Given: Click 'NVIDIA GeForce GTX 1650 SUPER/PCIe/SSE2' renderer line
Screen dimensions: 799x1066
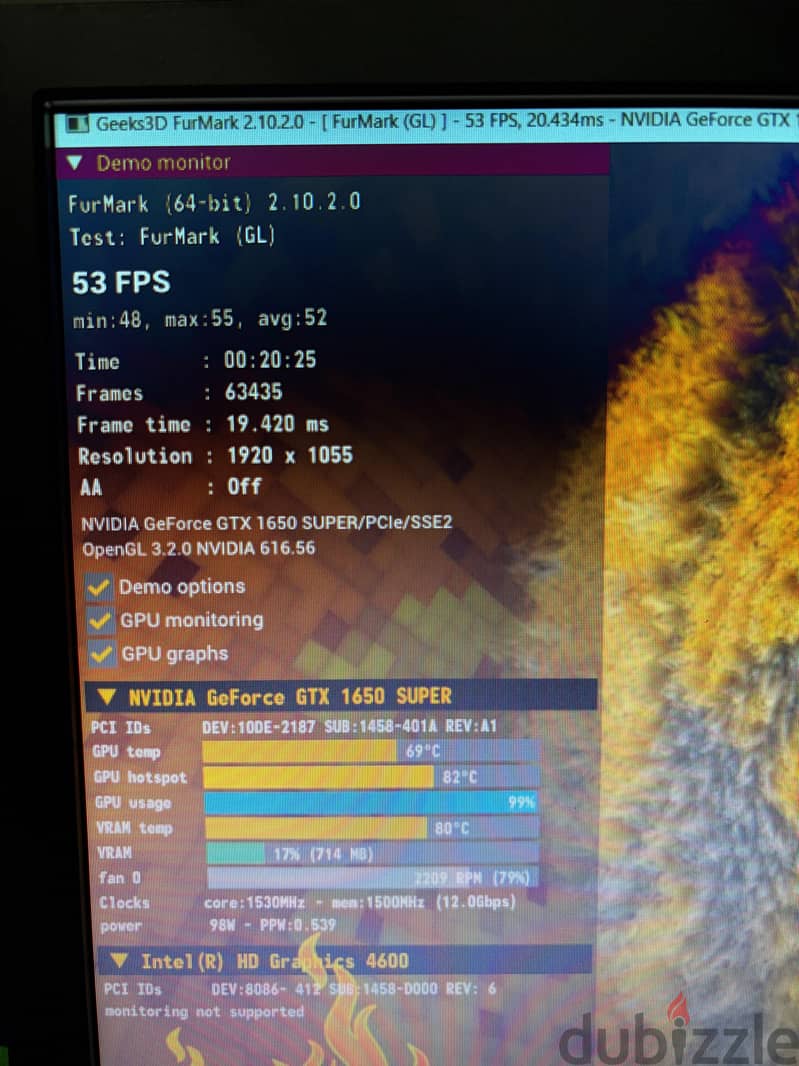Looking at the screenshot, I should coord(267,523).
